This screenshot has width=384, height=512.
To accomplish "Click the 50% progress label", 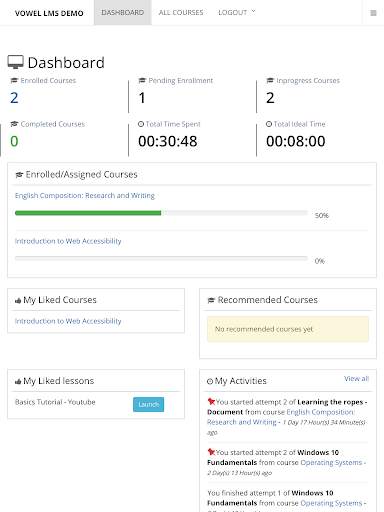I will point(322,216).
